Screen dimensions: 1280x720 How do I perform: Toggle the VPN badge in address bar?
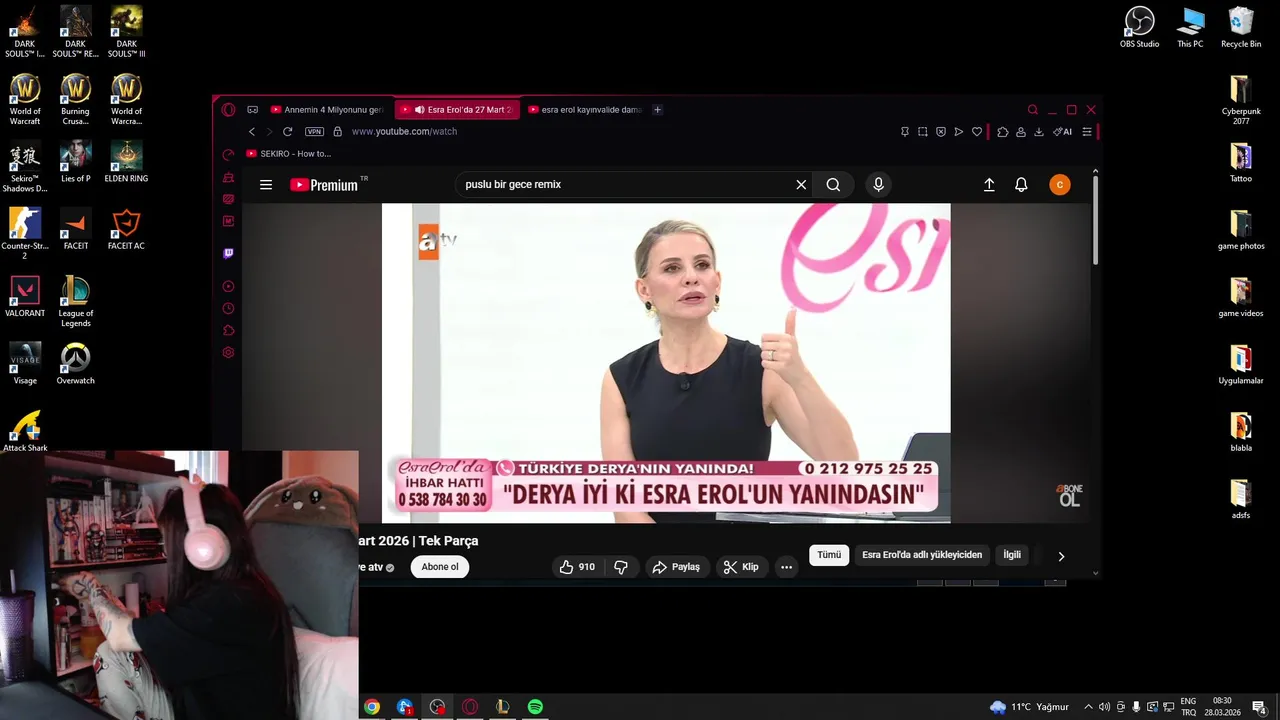pyautogui.click(x=315, y=132)
